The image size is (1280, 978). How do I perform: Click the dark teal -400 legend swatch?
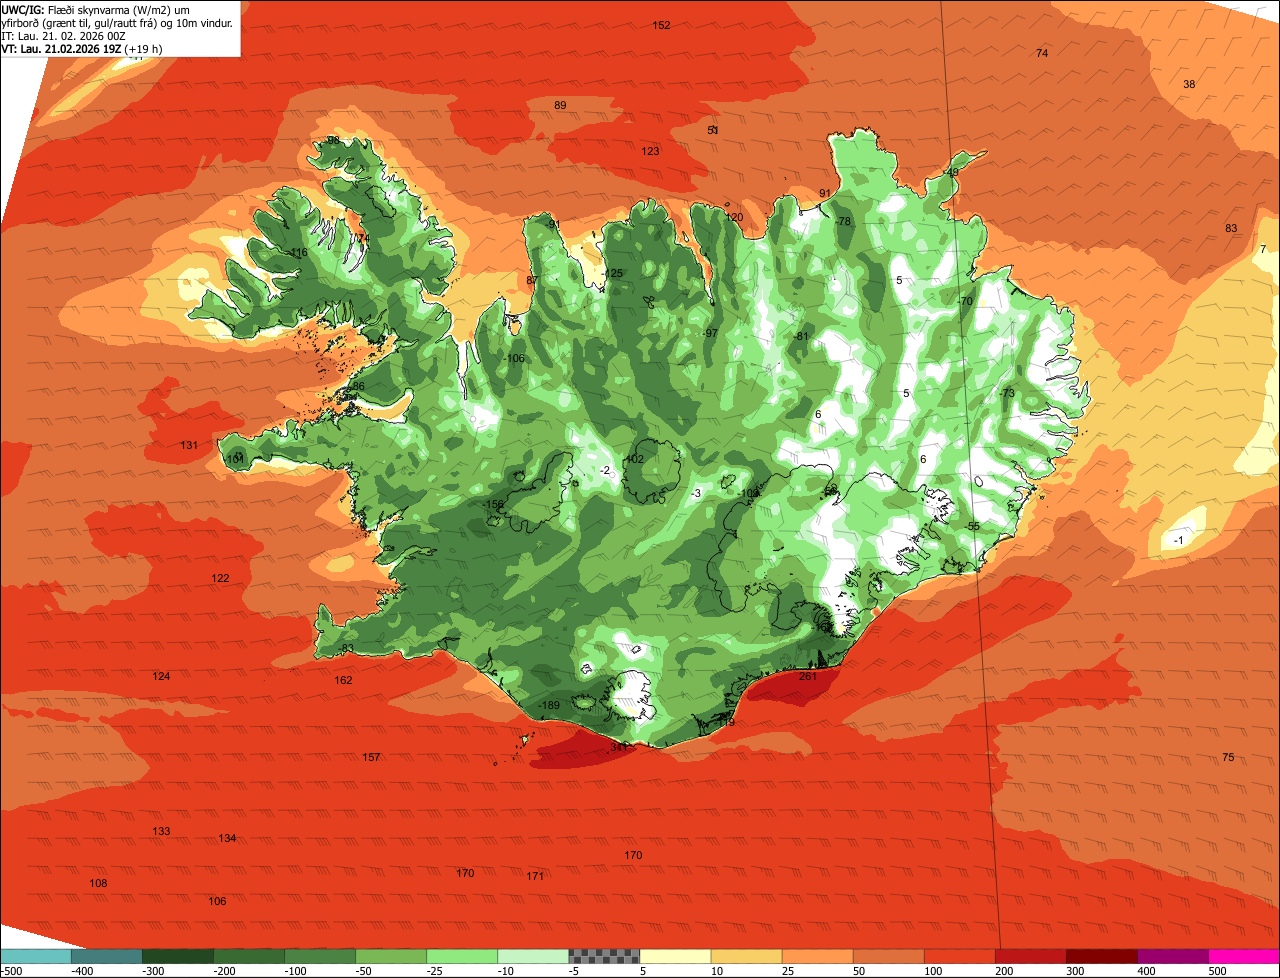[x=106, y=956]
